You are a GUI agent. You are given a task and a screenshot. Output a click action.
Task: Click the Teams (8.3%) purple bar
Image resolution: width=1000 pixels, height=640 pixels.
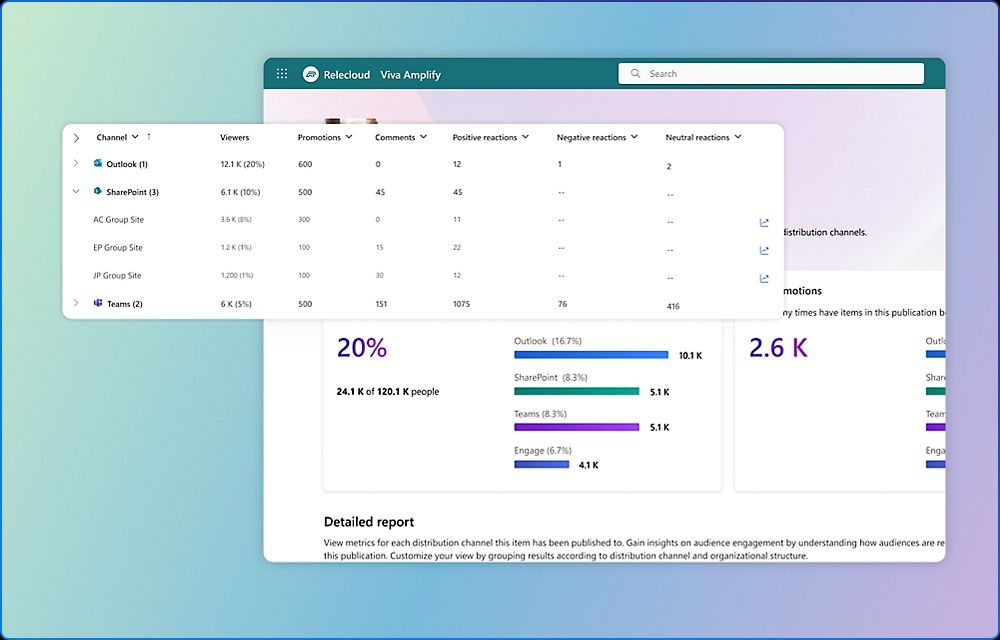[x=577, y=427]
